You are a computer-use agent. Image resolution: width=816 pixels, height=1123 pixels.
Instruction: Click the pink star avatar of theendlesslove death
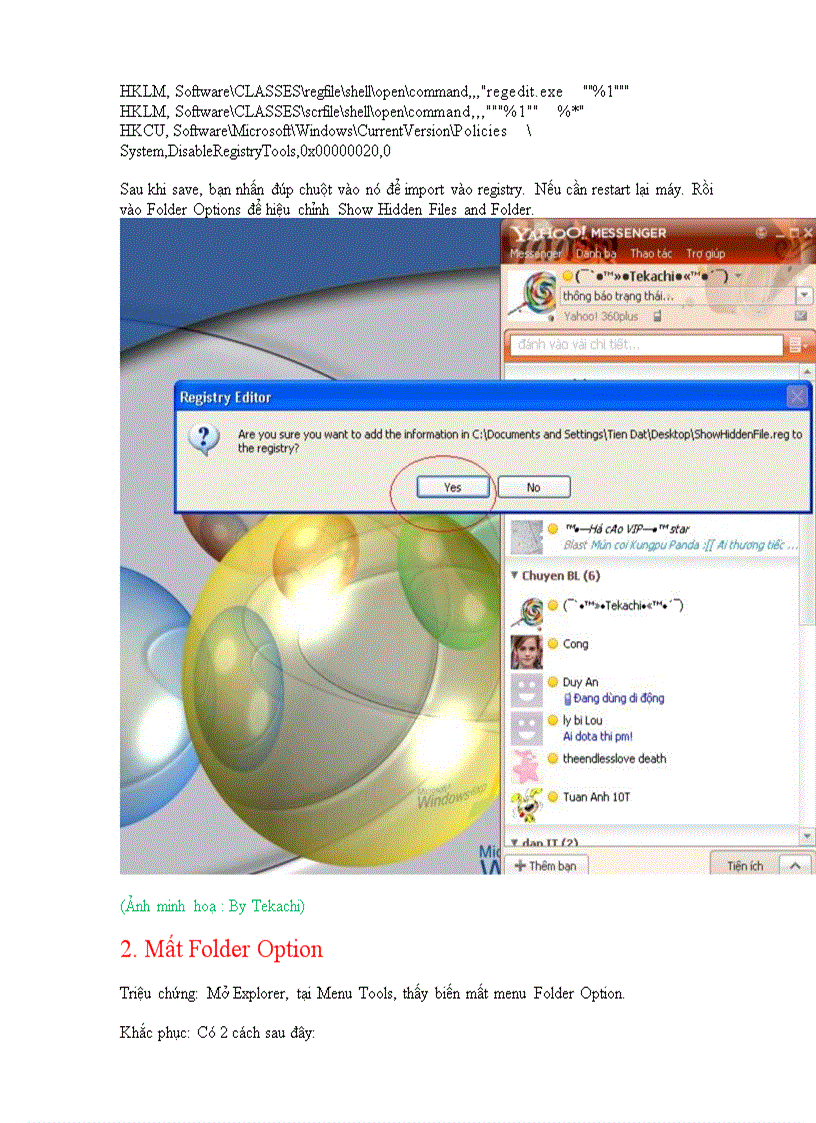click(x=527, y=765)
